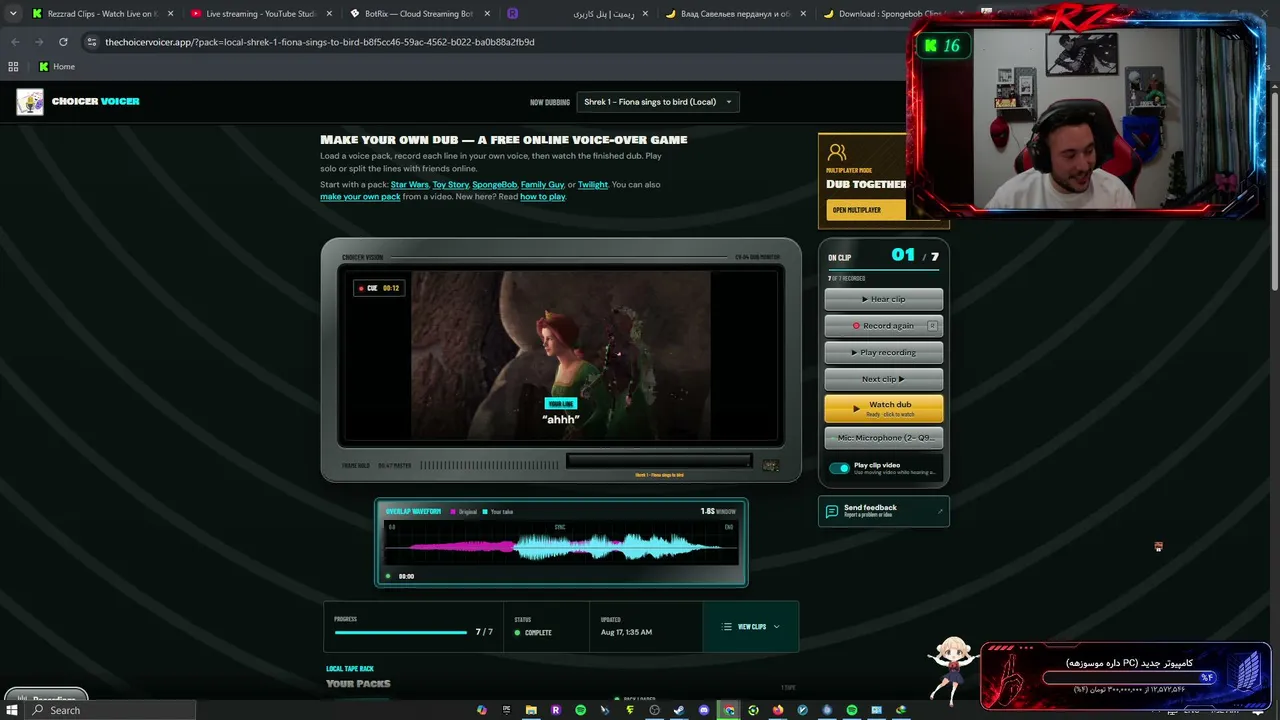Click the Send feedback chat icon
The height and width of the screenshot is (720, 1280).
point(831,511)
